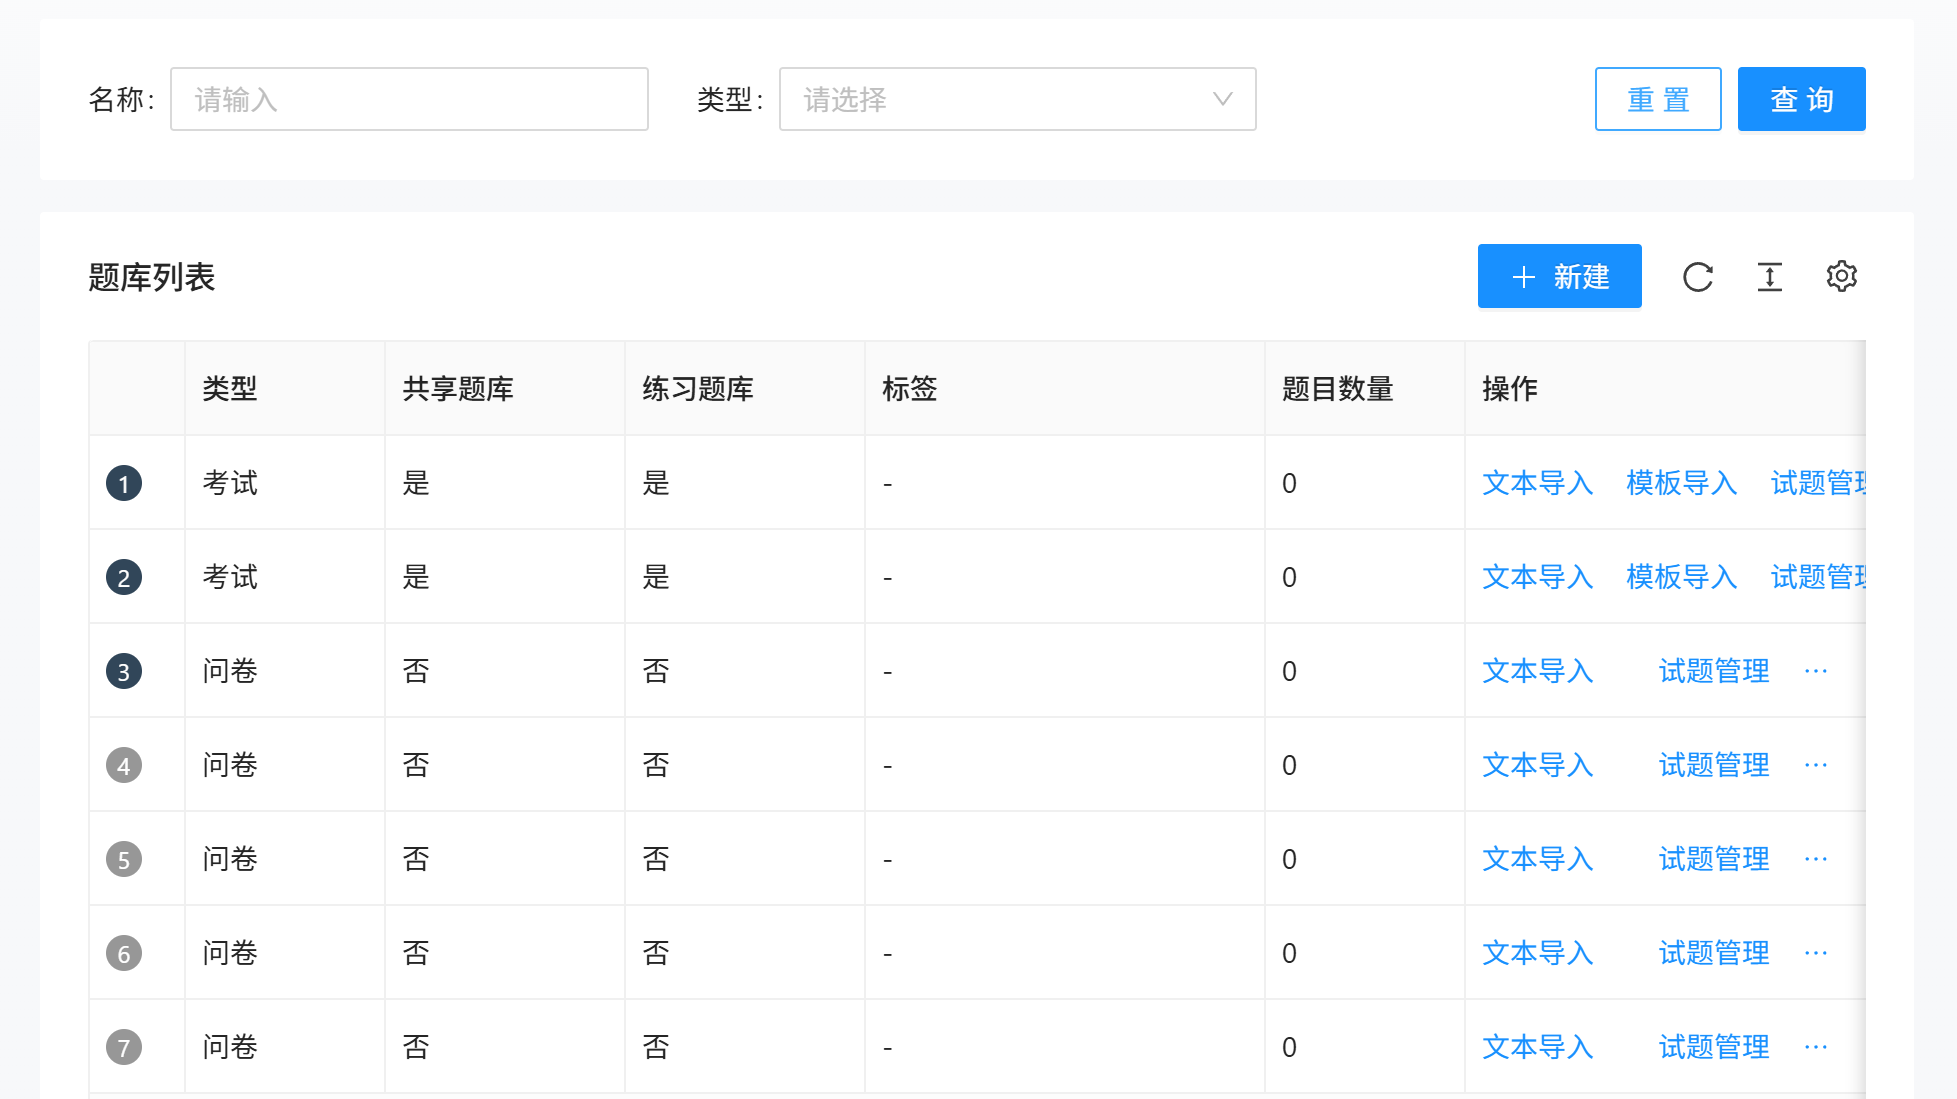Open more actions ellipsis in row 7
Viewport: 1957px width, 1099px height.
click(x=1816, y=1047)
